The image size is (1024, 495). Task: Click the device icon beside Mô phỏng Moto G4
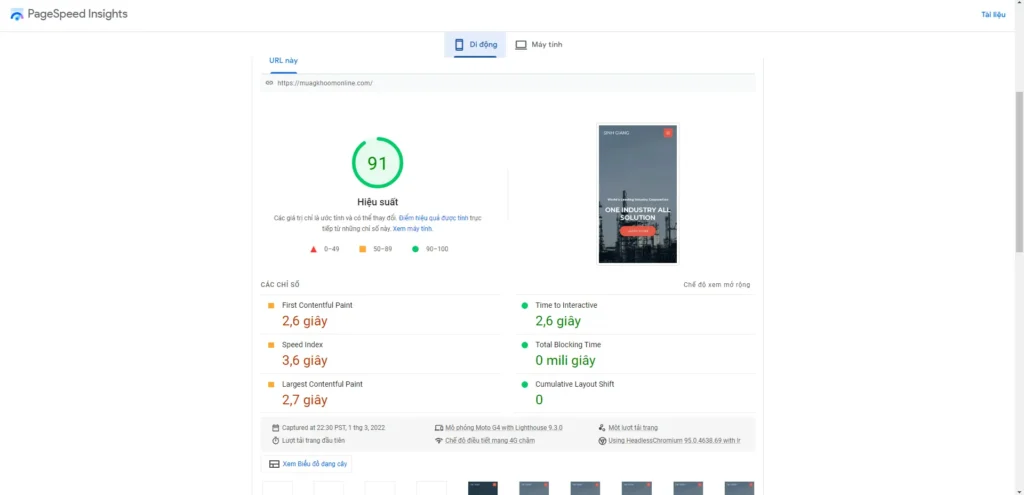[x=438, y=427]
